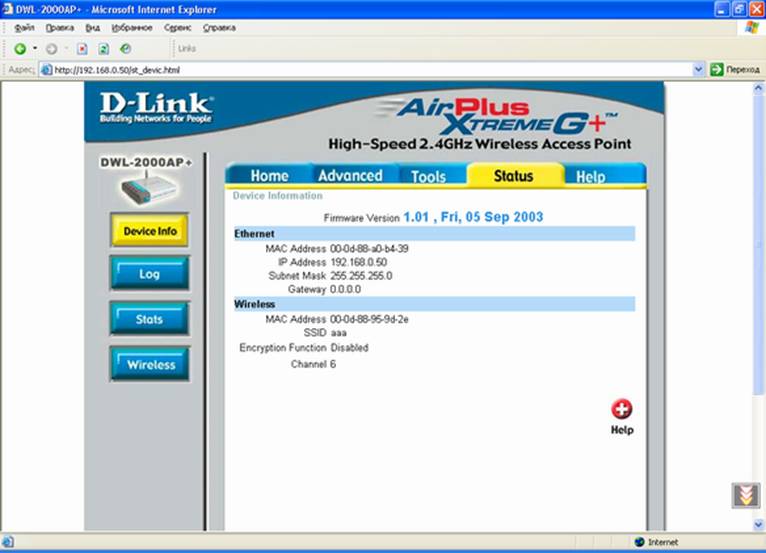The height and width of the screenshot is (553, 766).
Task: Switch to the Tools tab
Action: [428, 176]
